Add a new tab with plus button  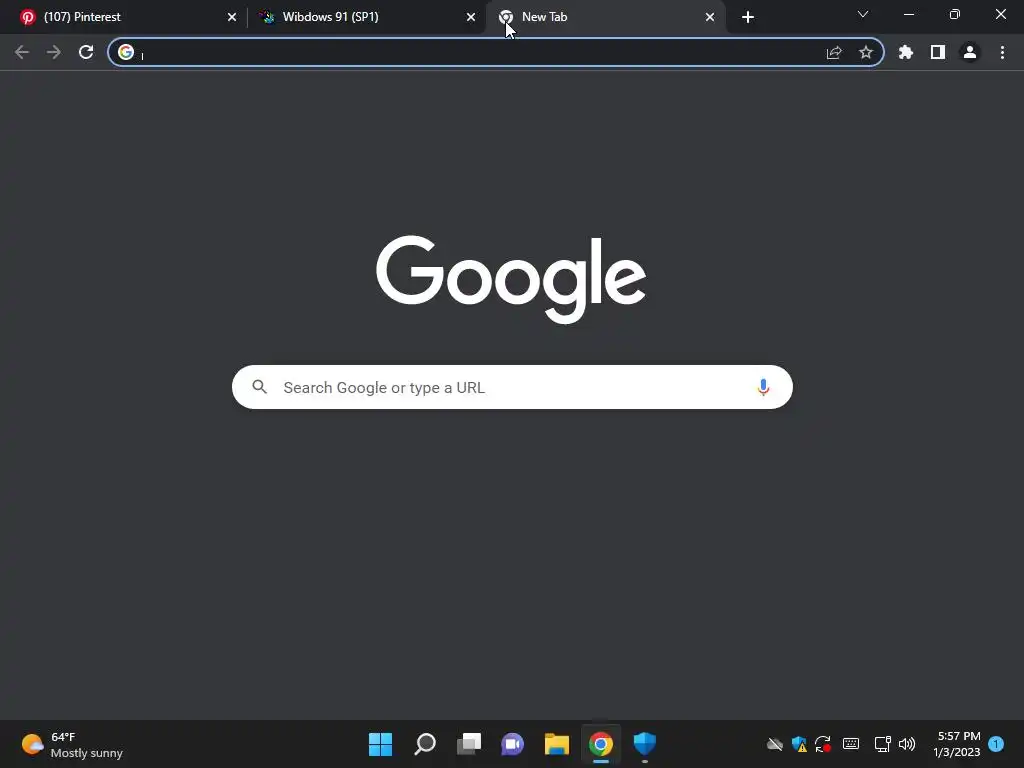point(748,17)
